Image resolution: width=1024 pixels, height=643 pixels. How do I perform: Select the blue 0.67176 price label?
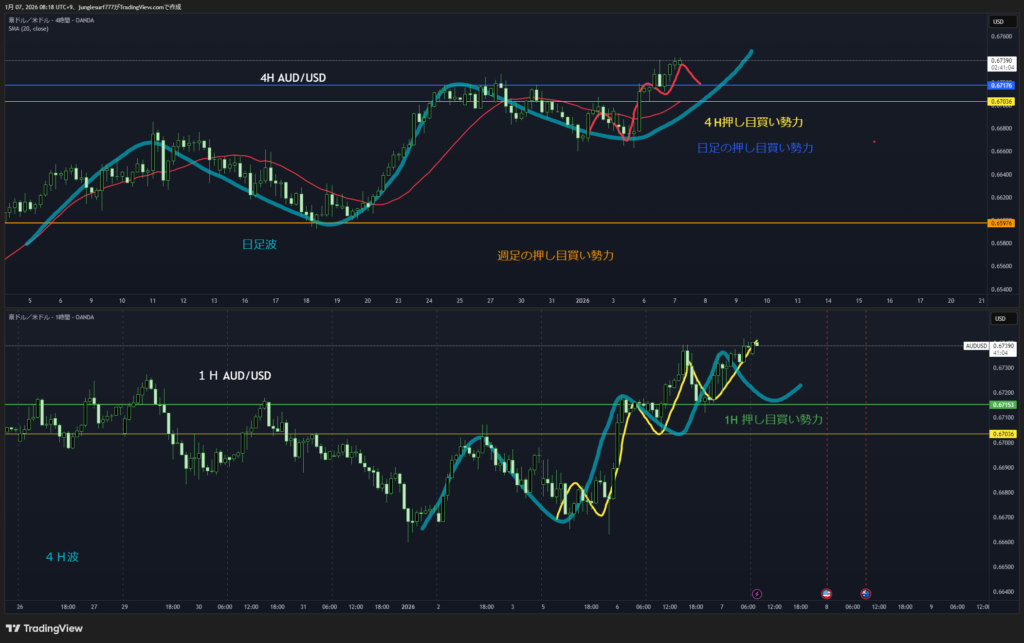tap(1001, 86)
